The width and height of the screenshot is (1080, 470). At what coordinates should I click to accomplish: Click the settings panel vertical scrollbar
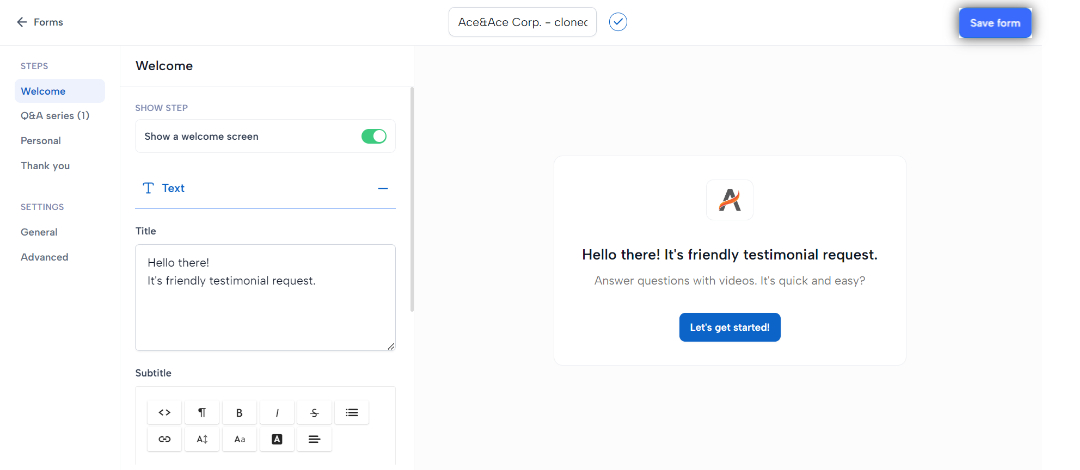coord(413,198)
